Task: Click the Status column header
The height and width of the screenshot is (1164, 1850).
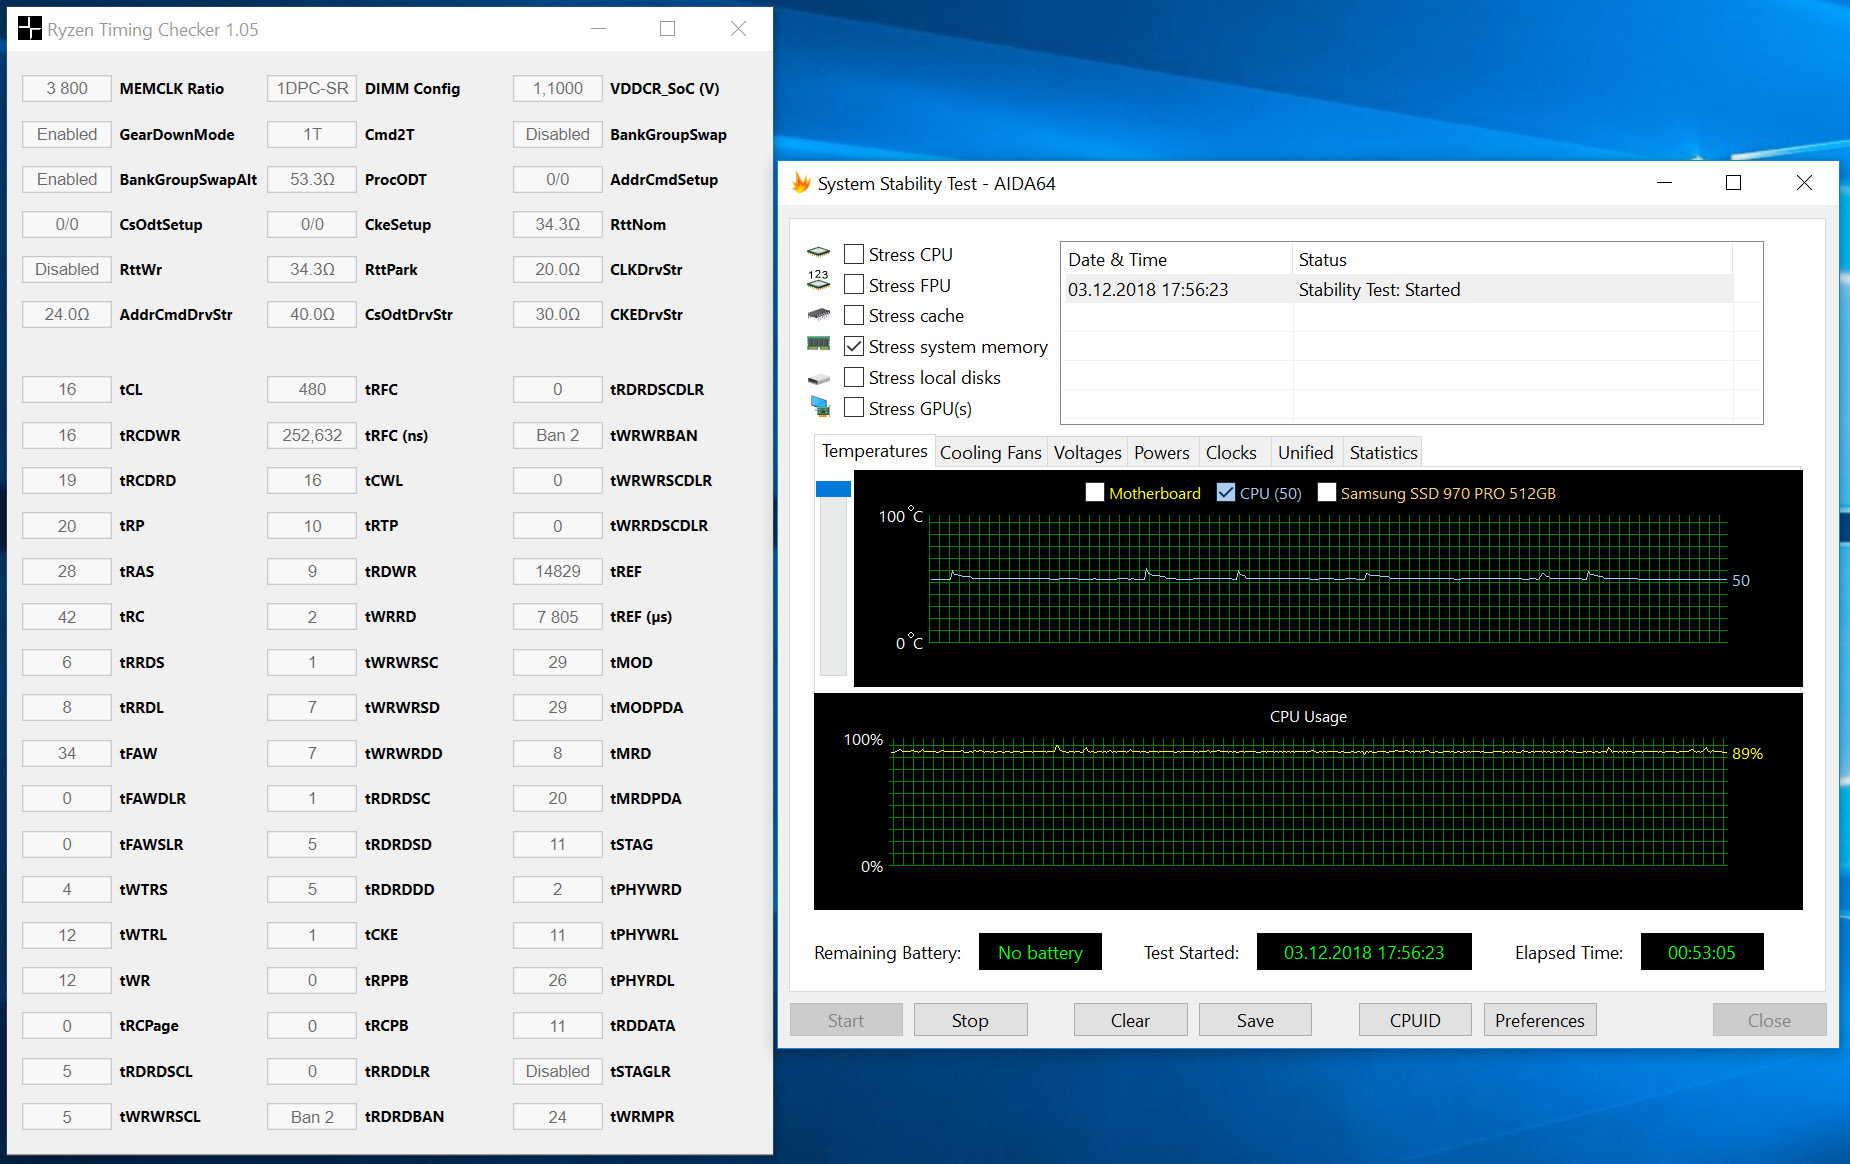Action: click(x=1512, y=259)
